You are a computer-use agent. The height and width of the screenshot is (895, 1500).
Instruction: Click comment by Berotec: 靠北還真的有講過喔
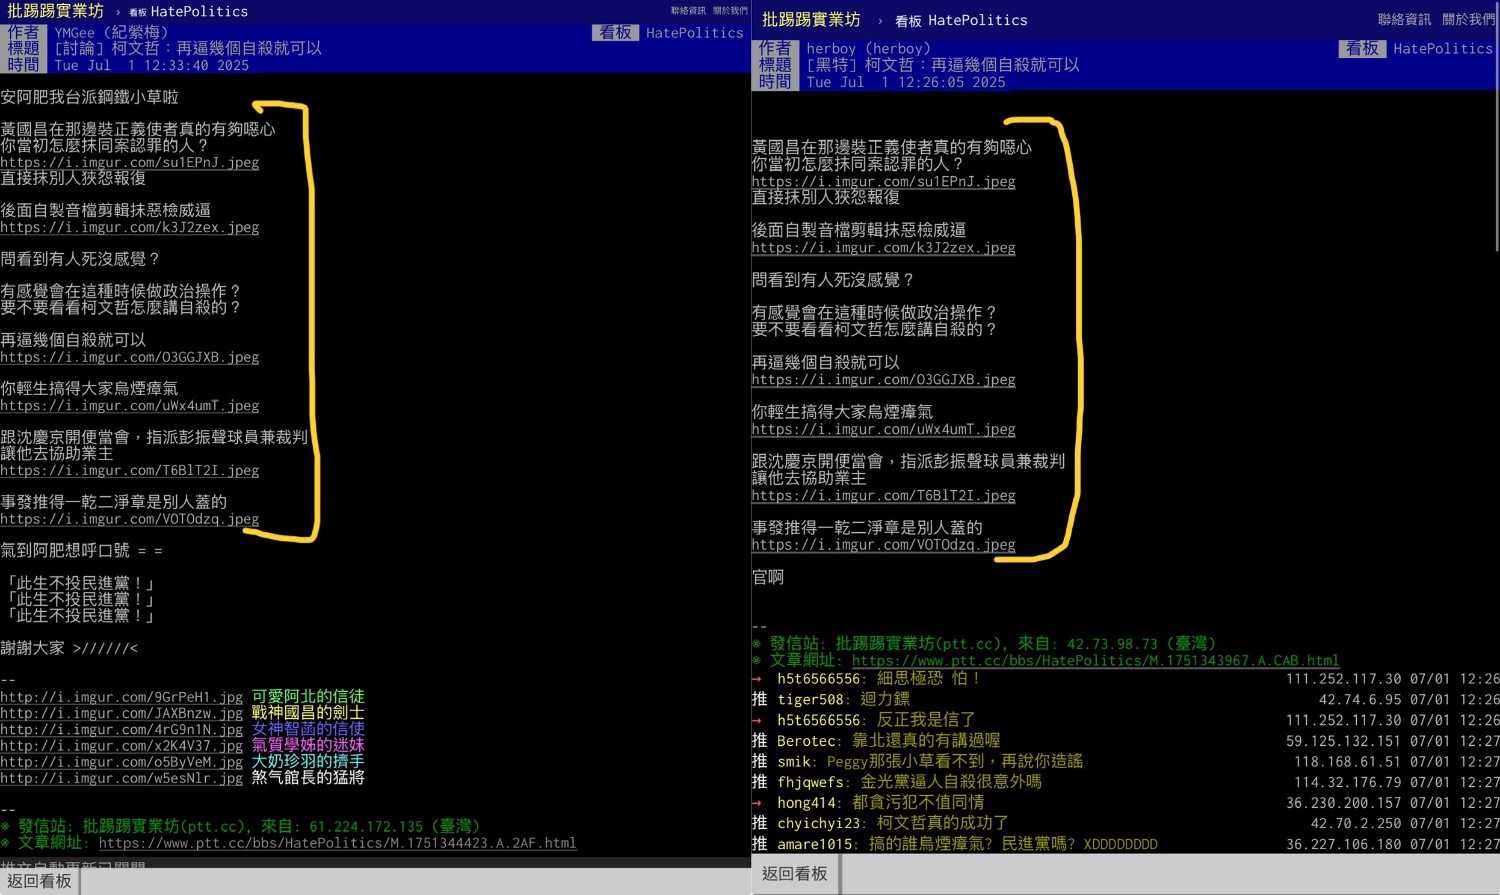click(1125, 741)
